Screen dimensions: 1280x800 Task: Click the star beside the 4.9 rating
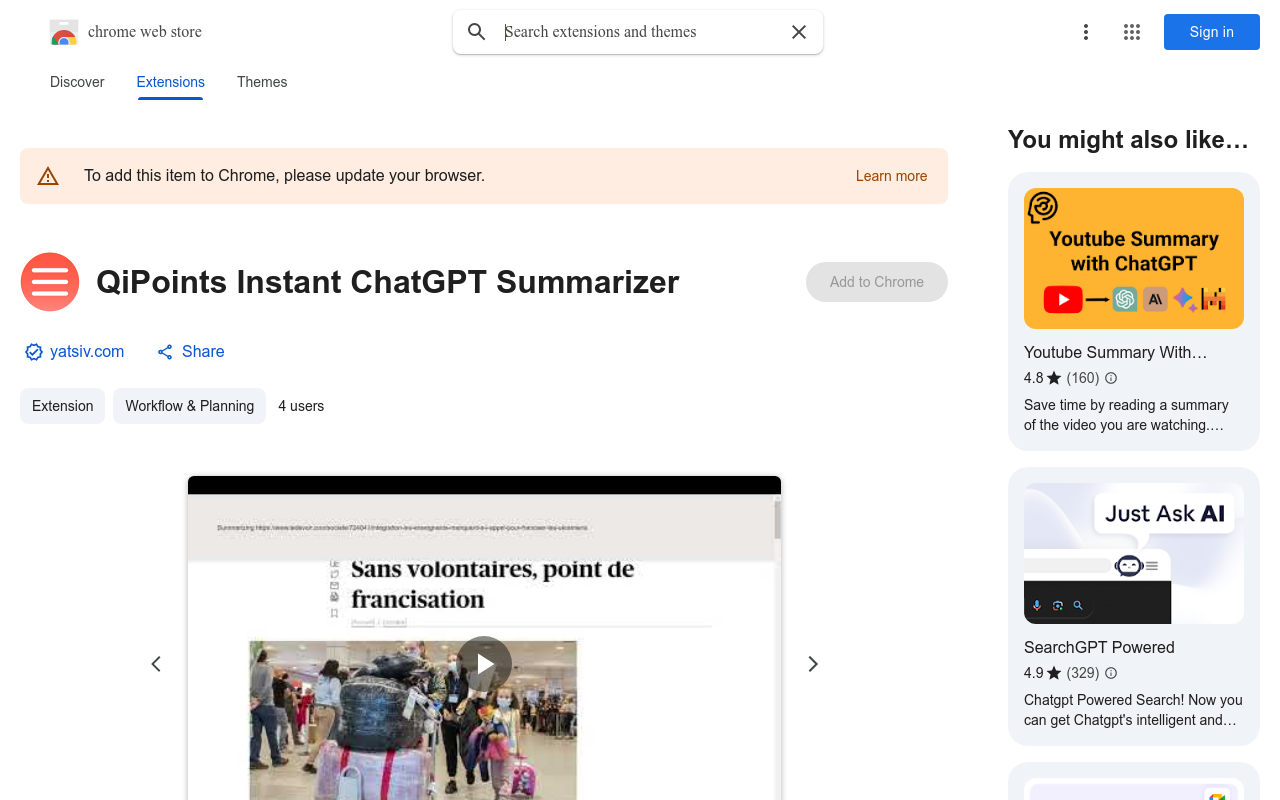1054,673
